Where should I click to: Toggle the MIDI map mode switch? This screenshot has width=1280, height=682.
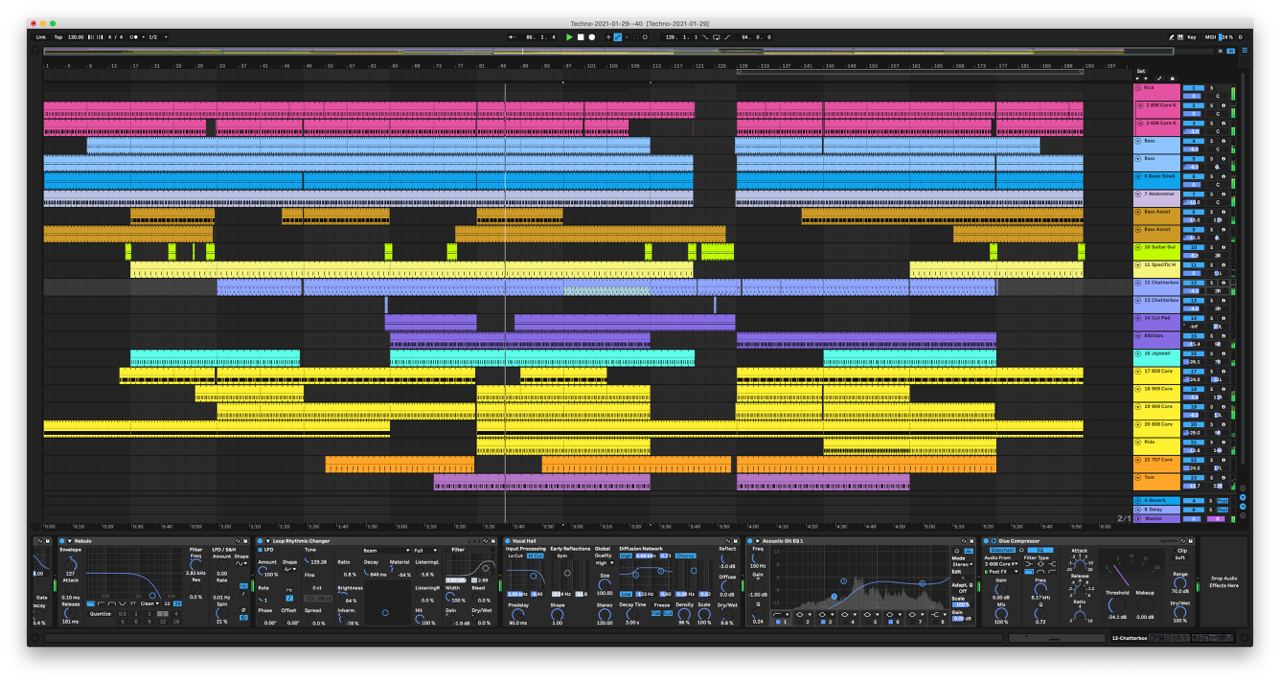pos(1210,37)
